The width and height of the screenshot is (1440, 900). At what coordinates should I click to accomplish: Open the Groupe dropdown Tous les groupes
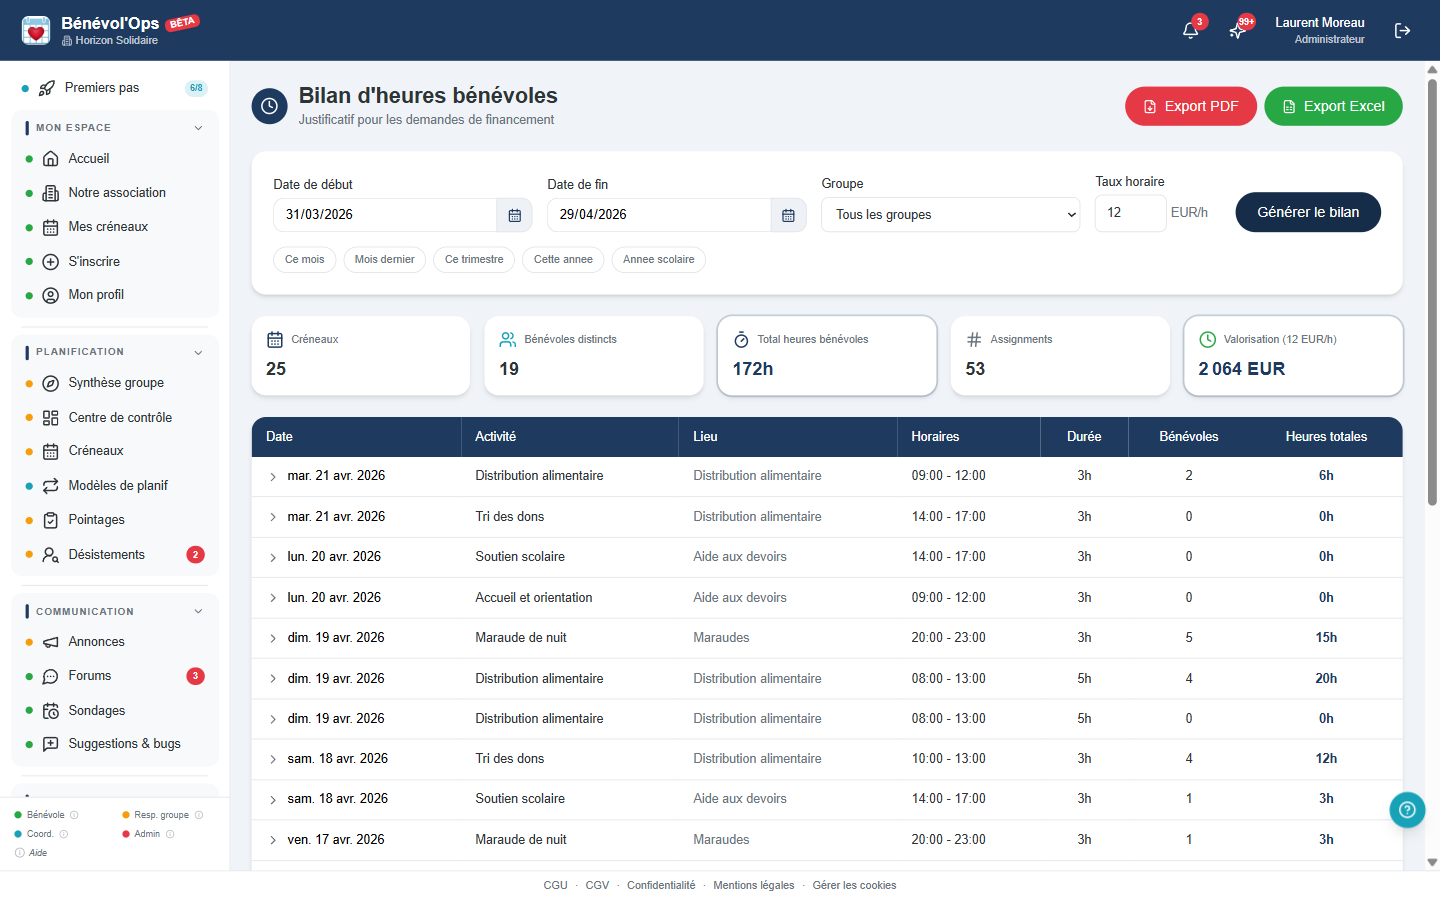950,215
